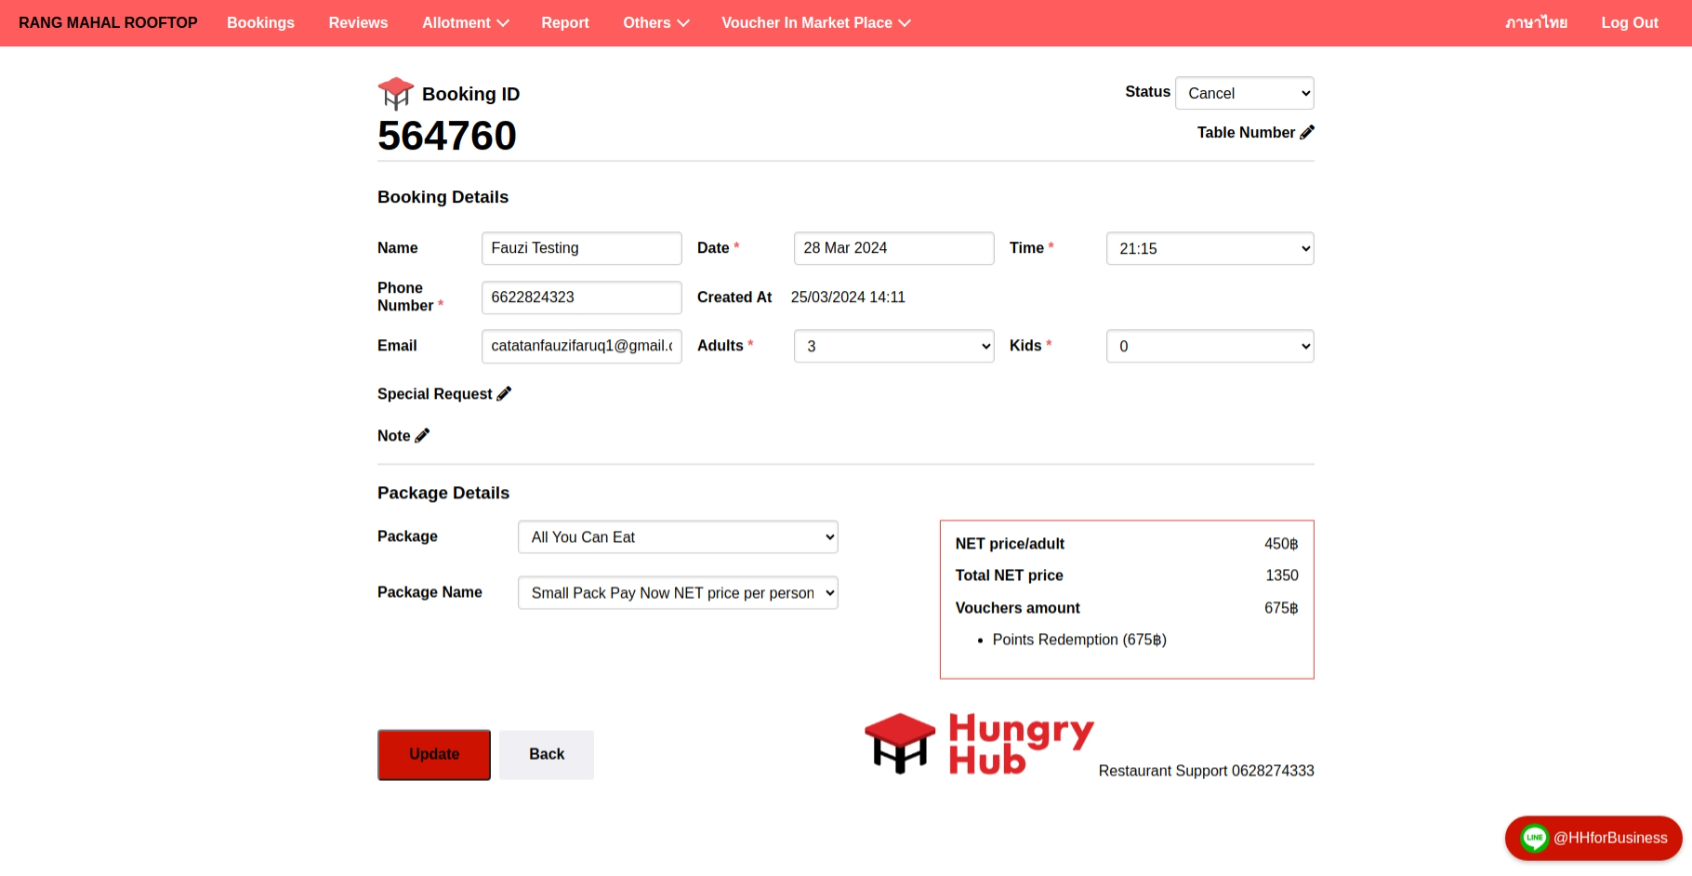Go to the Reviews page
Screen dimensions: 1692x876
pos(358,23)
